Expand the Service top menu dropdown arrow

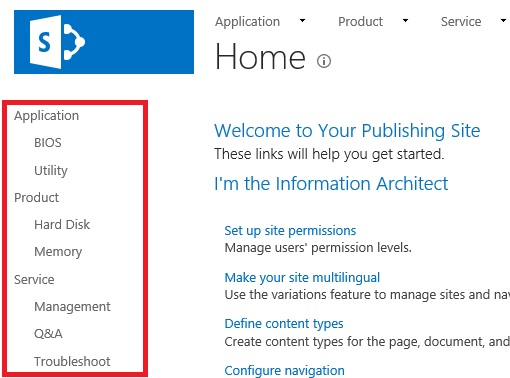point(503,21)
